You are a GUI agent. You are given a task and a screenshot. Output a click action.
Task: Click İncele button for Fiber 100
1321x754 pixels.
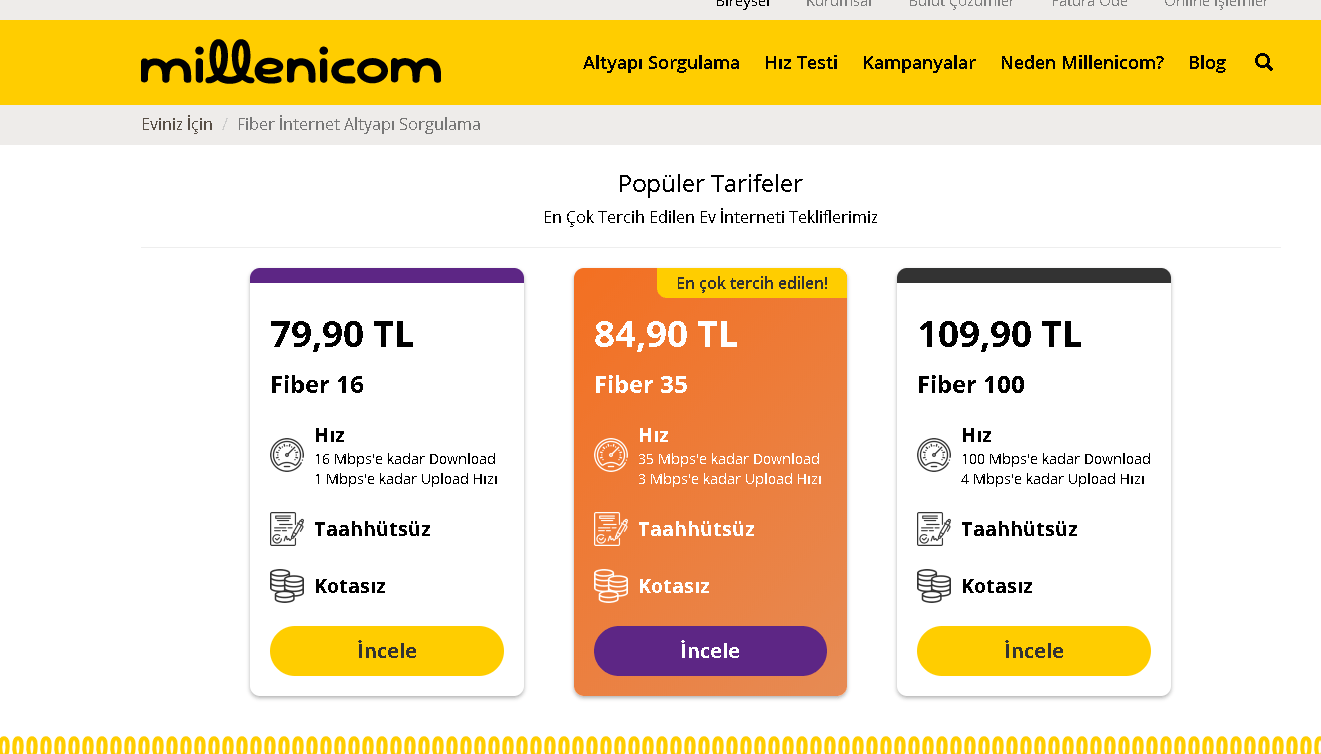coord(1034,651)
